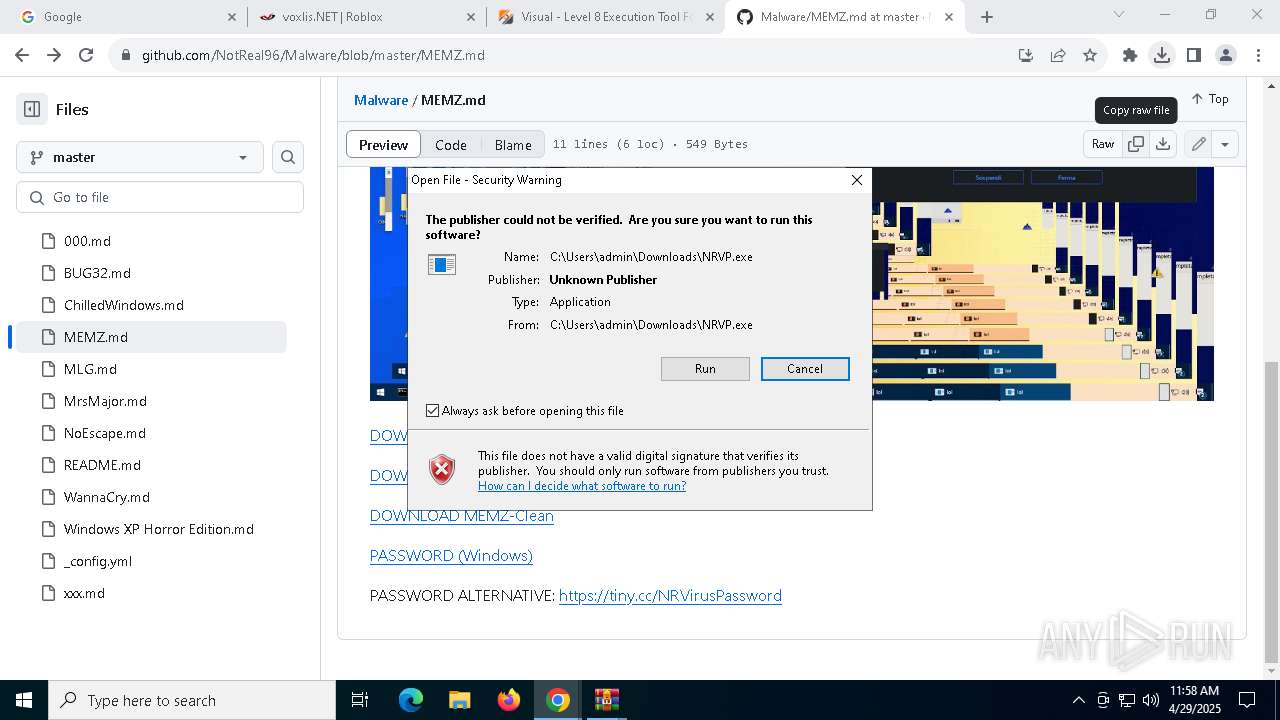Viewport: 1280px width, 720px height.
Task: Open WannaCry.md in file tree
Action: pos(107,497)
